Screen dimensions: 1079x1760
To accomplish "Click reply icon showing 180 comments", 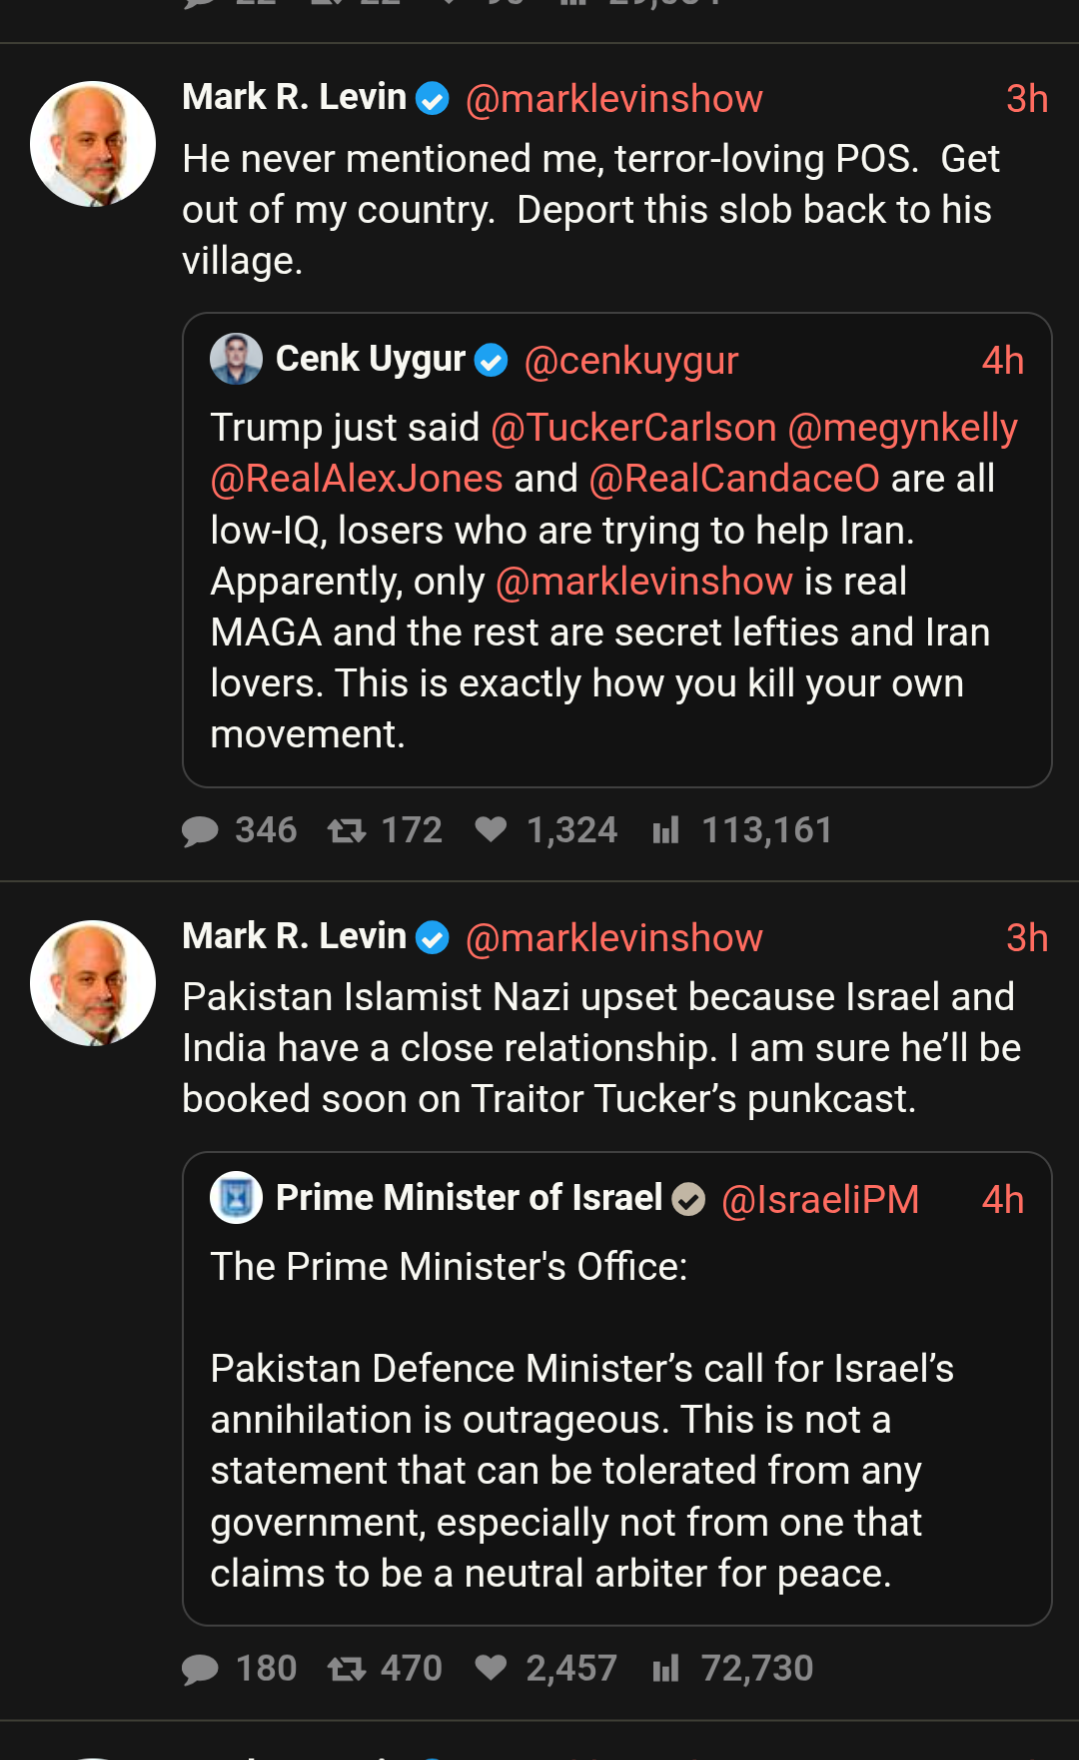I will [200, 1669].
